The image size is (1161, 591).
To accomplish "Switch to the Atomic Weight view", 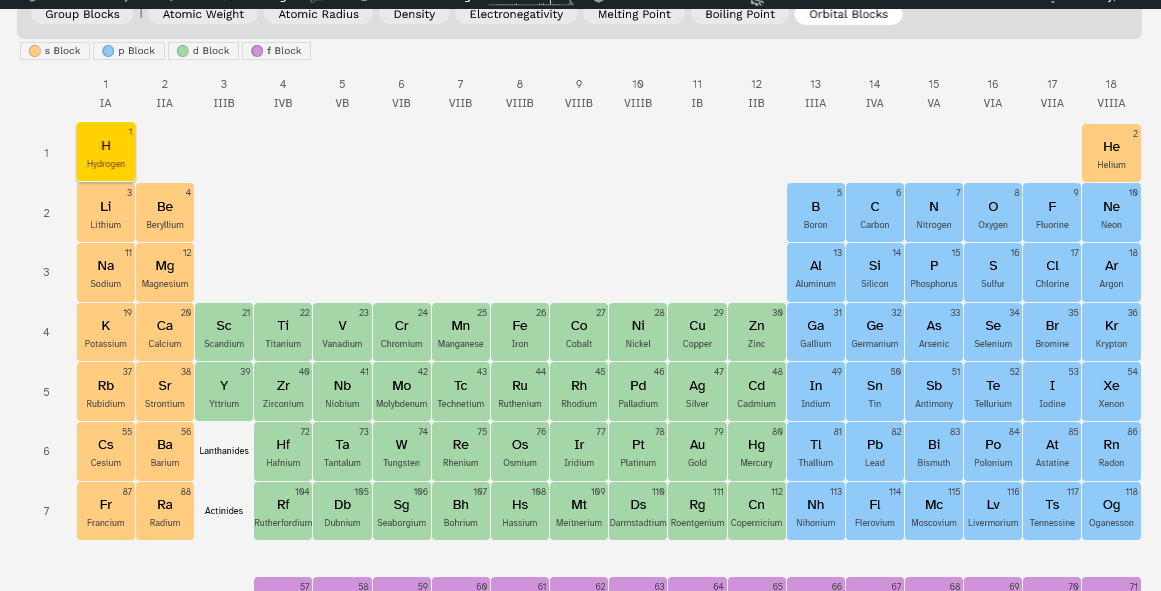I will pyautogui.click(x=204, y=14).
